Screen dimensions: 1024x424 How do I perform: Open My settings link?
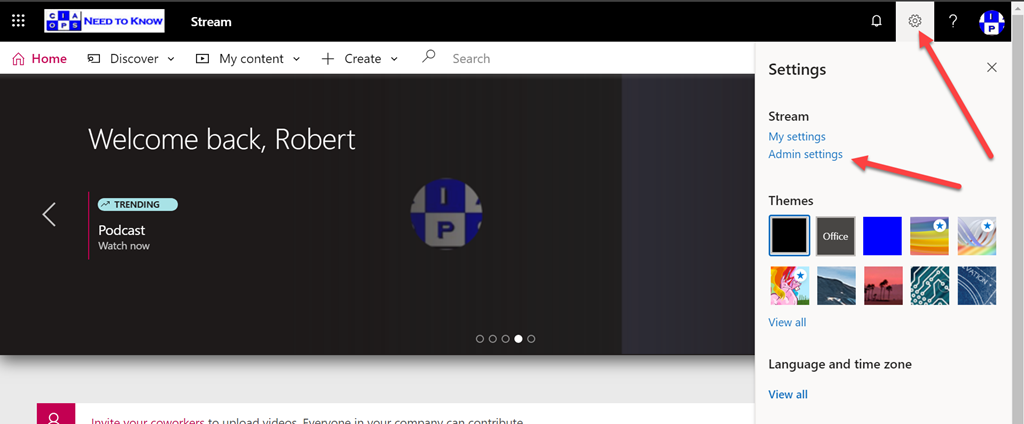[x=797, y=137]
